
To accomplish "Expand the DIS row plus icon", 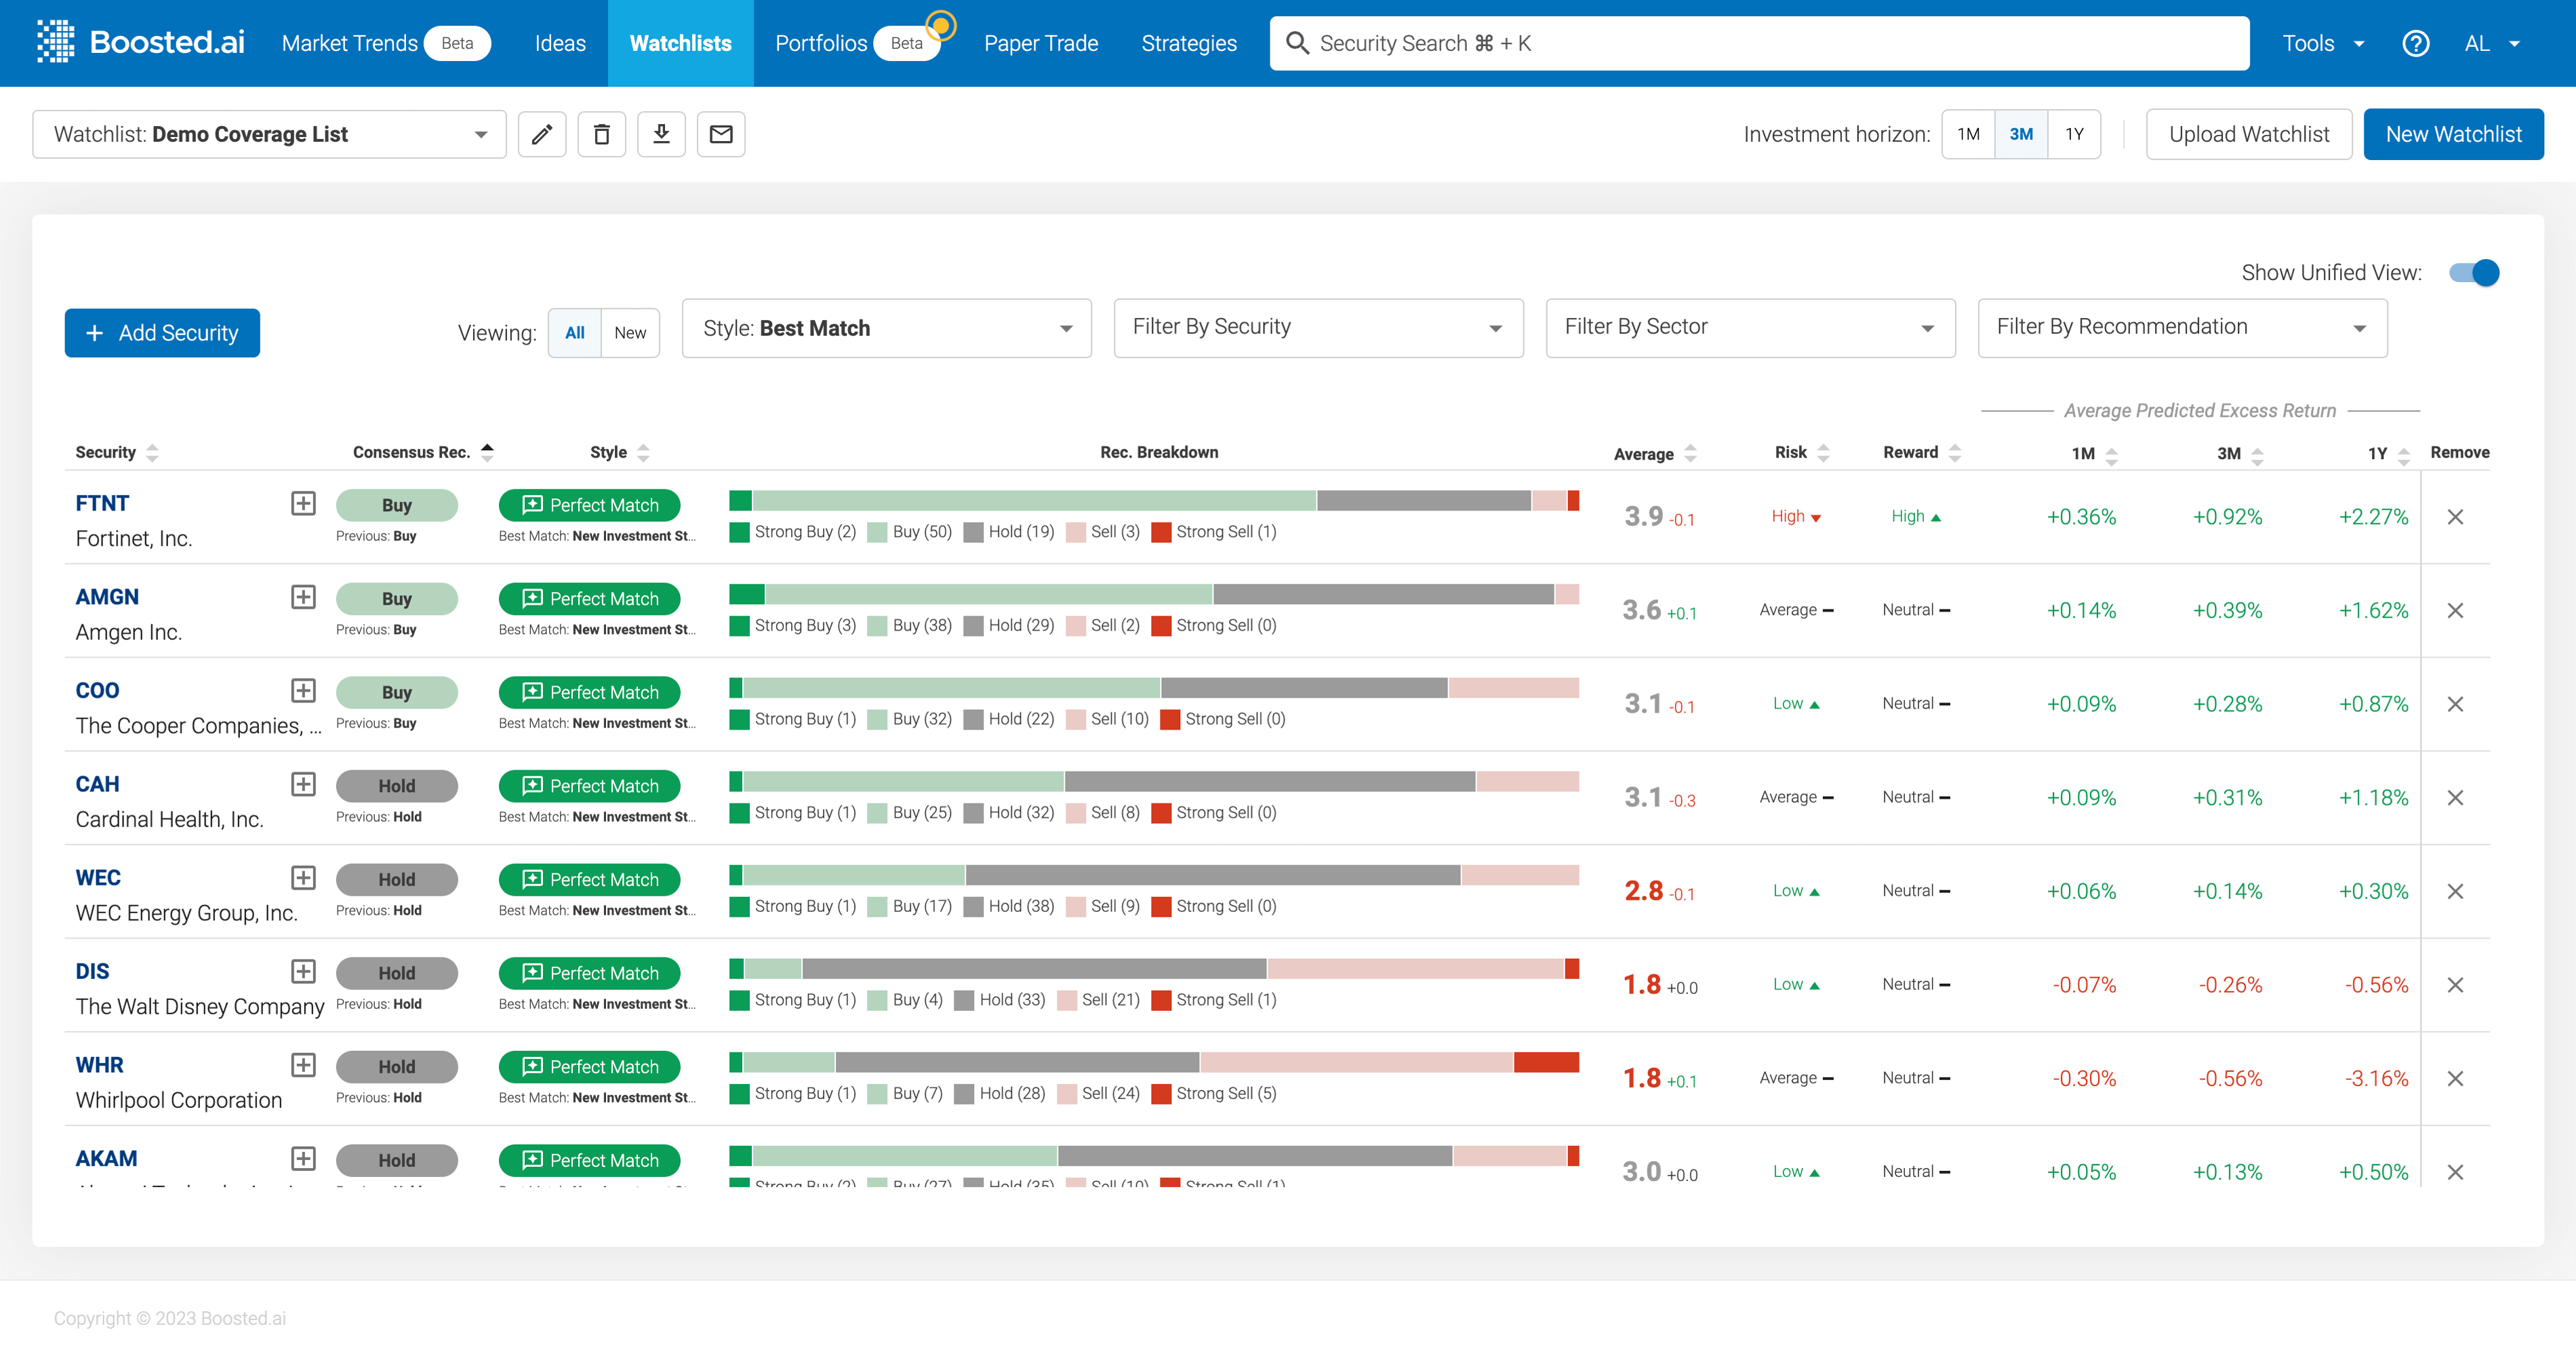I will pyautogui.click(x=303, y=971).
